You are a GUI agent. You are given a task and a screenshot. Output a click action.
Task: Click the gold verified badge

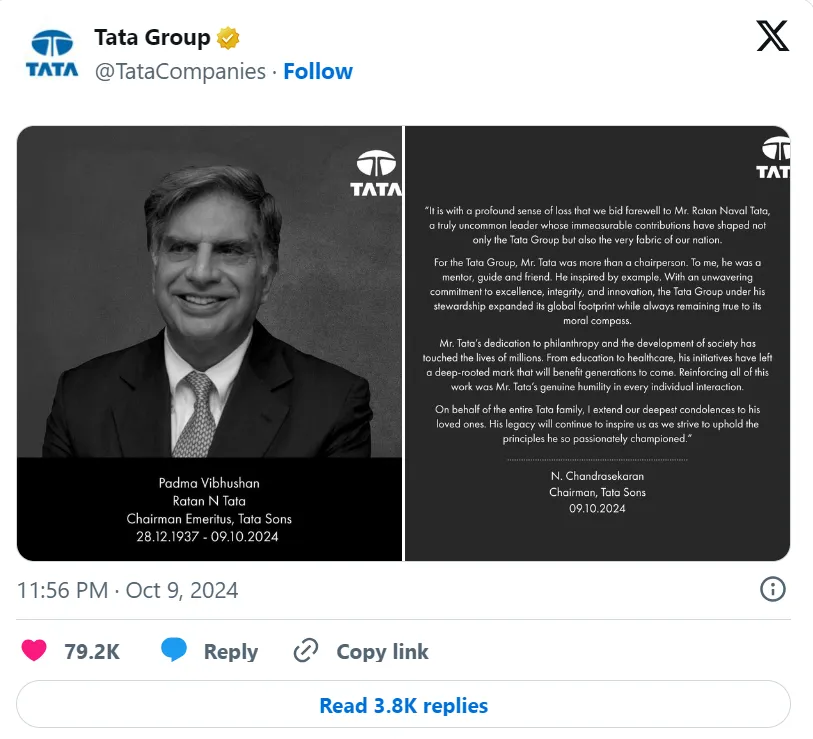(229, 39)
